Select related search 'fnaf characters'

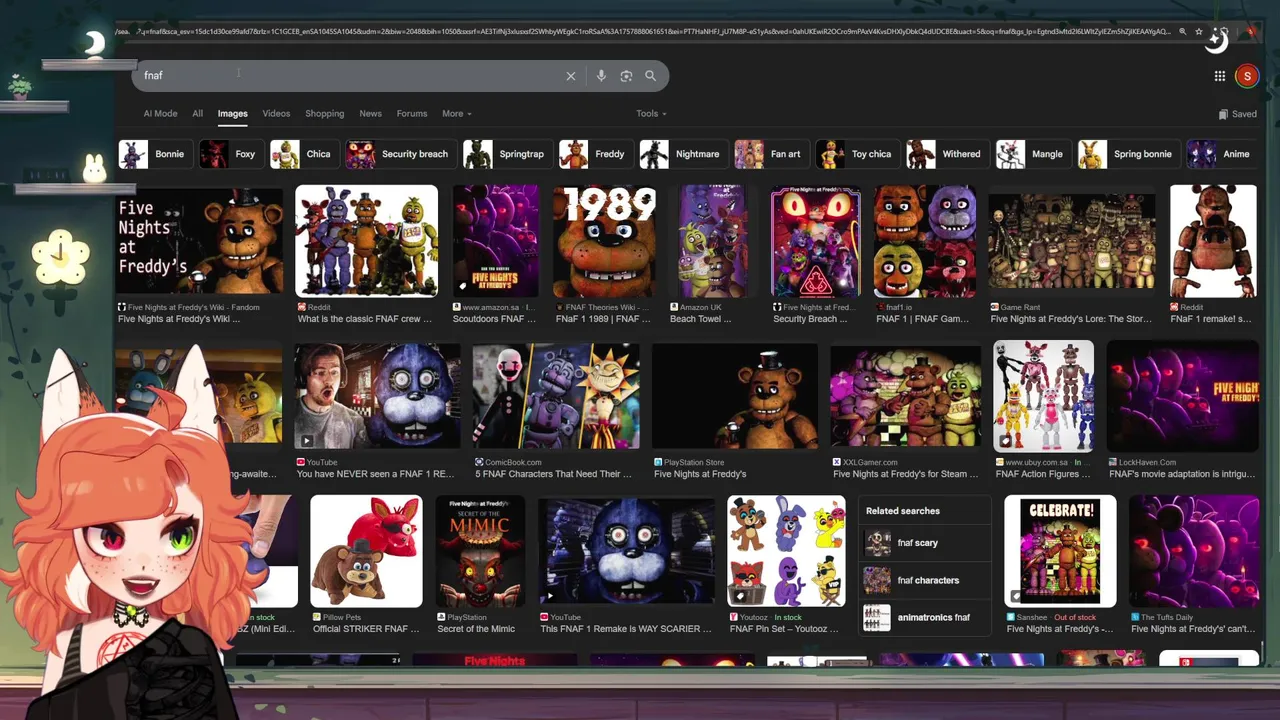pos(925,580)
